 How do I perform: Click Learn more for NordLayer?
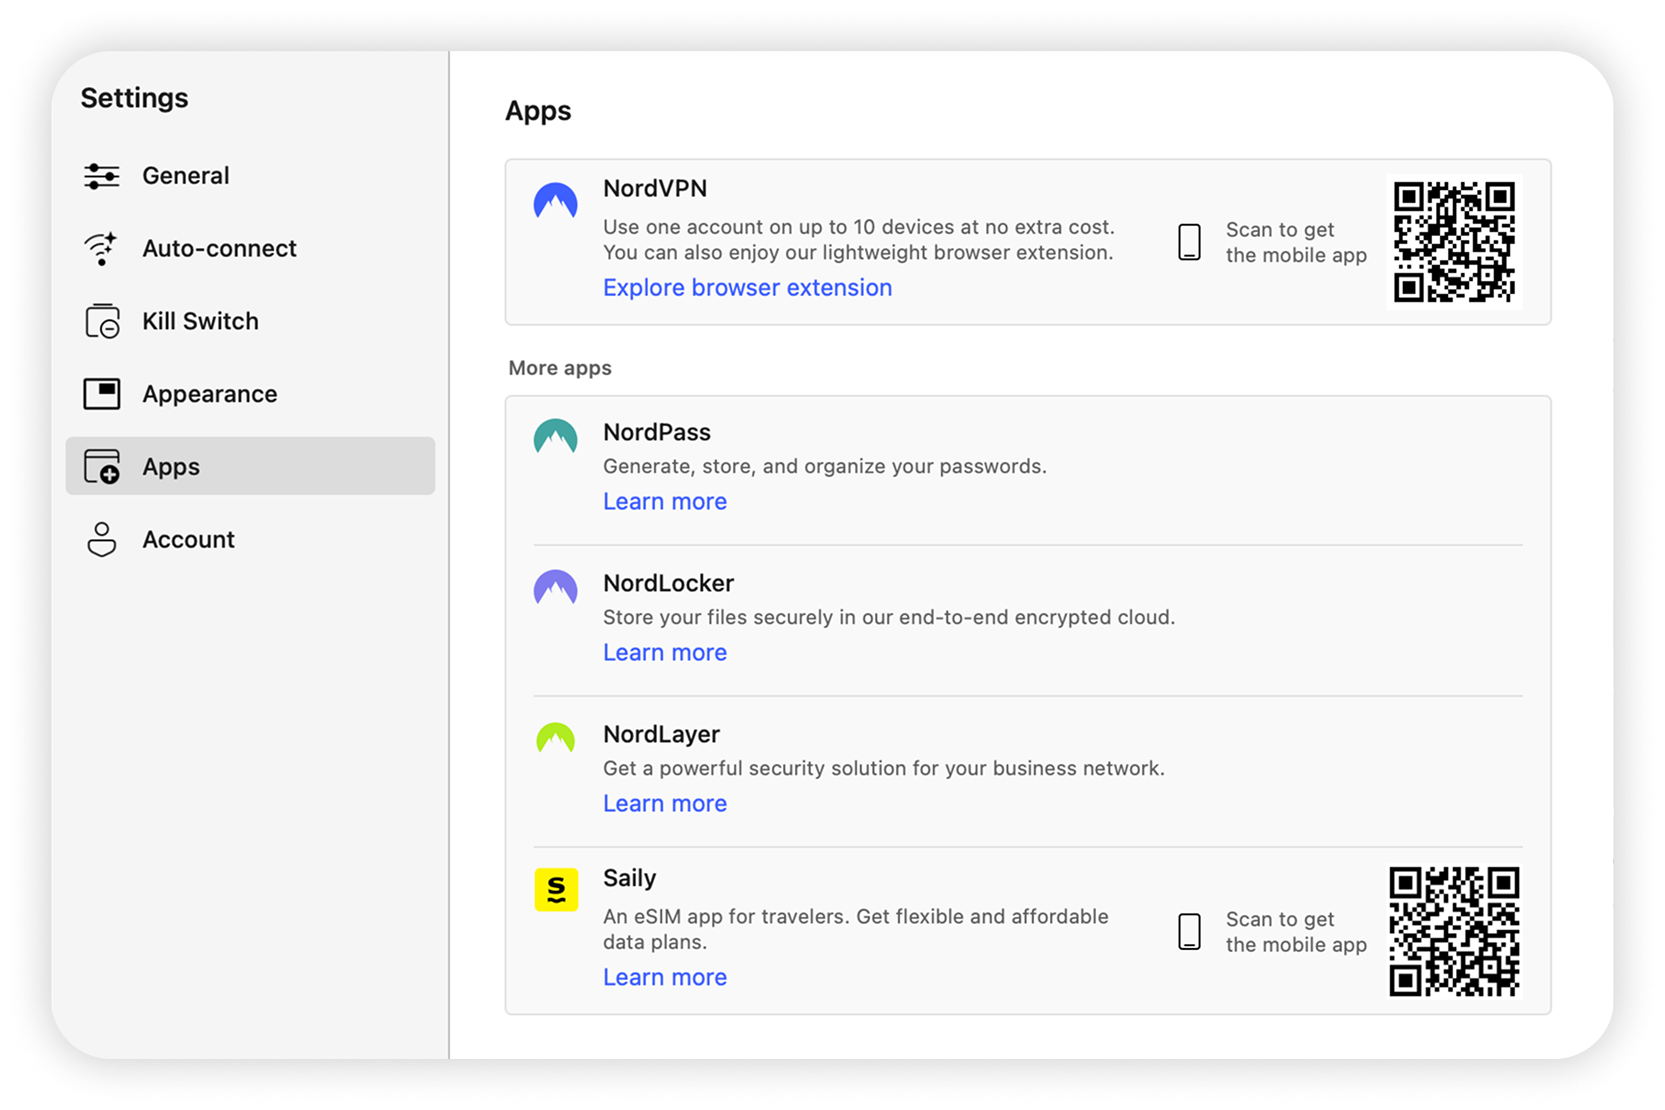665,804
